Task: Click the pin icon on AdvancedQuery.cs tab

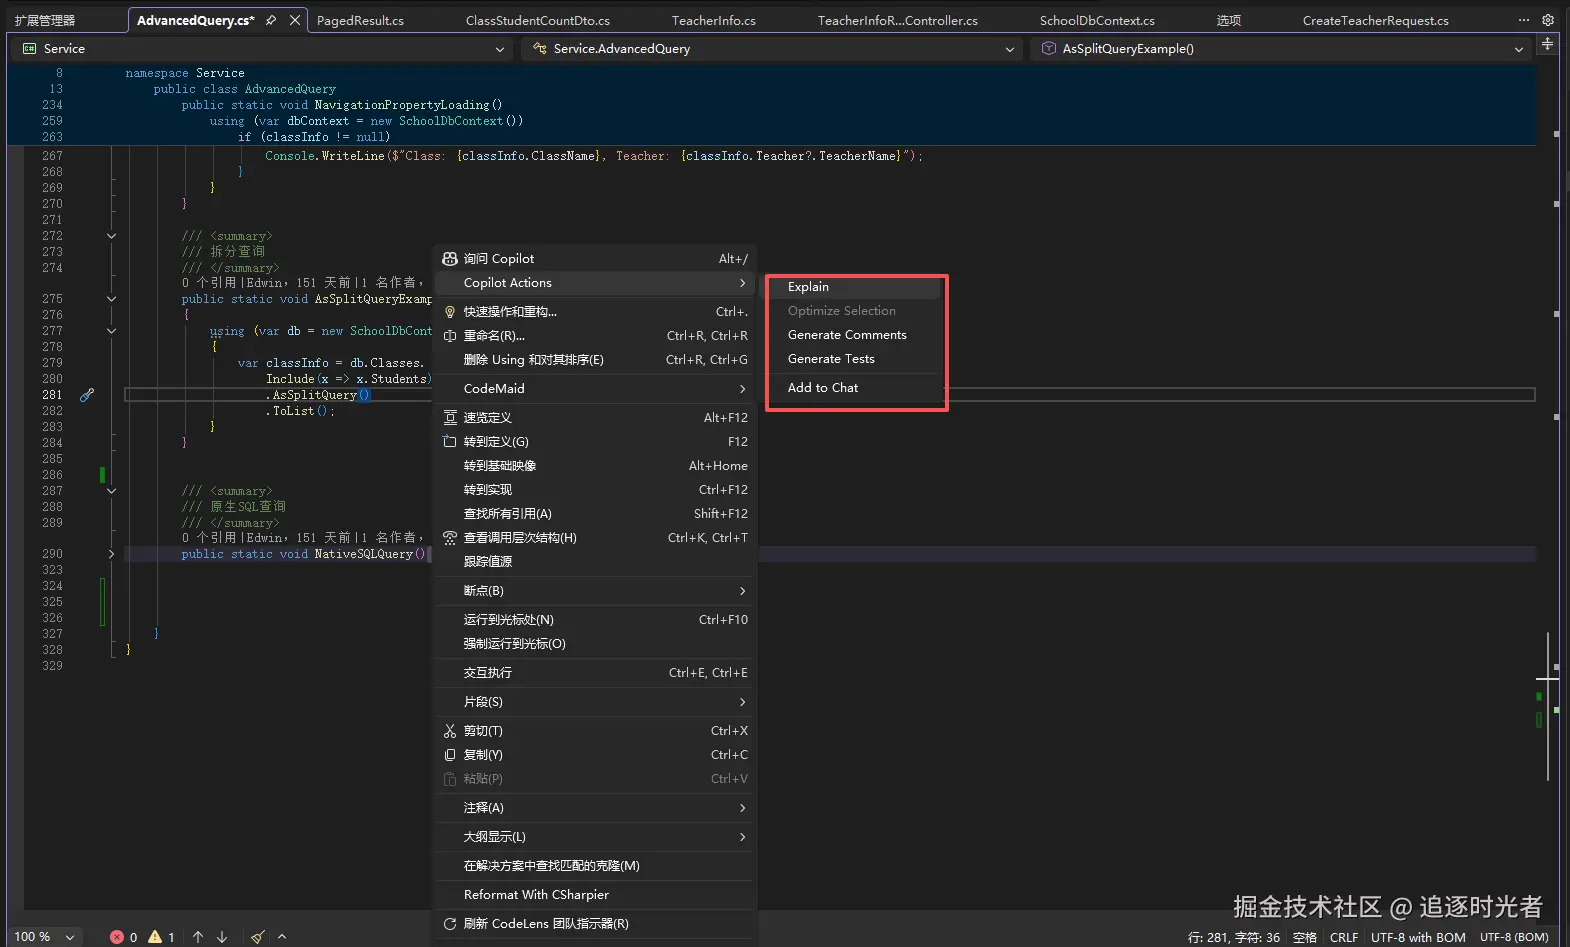Action: [271, 20]
